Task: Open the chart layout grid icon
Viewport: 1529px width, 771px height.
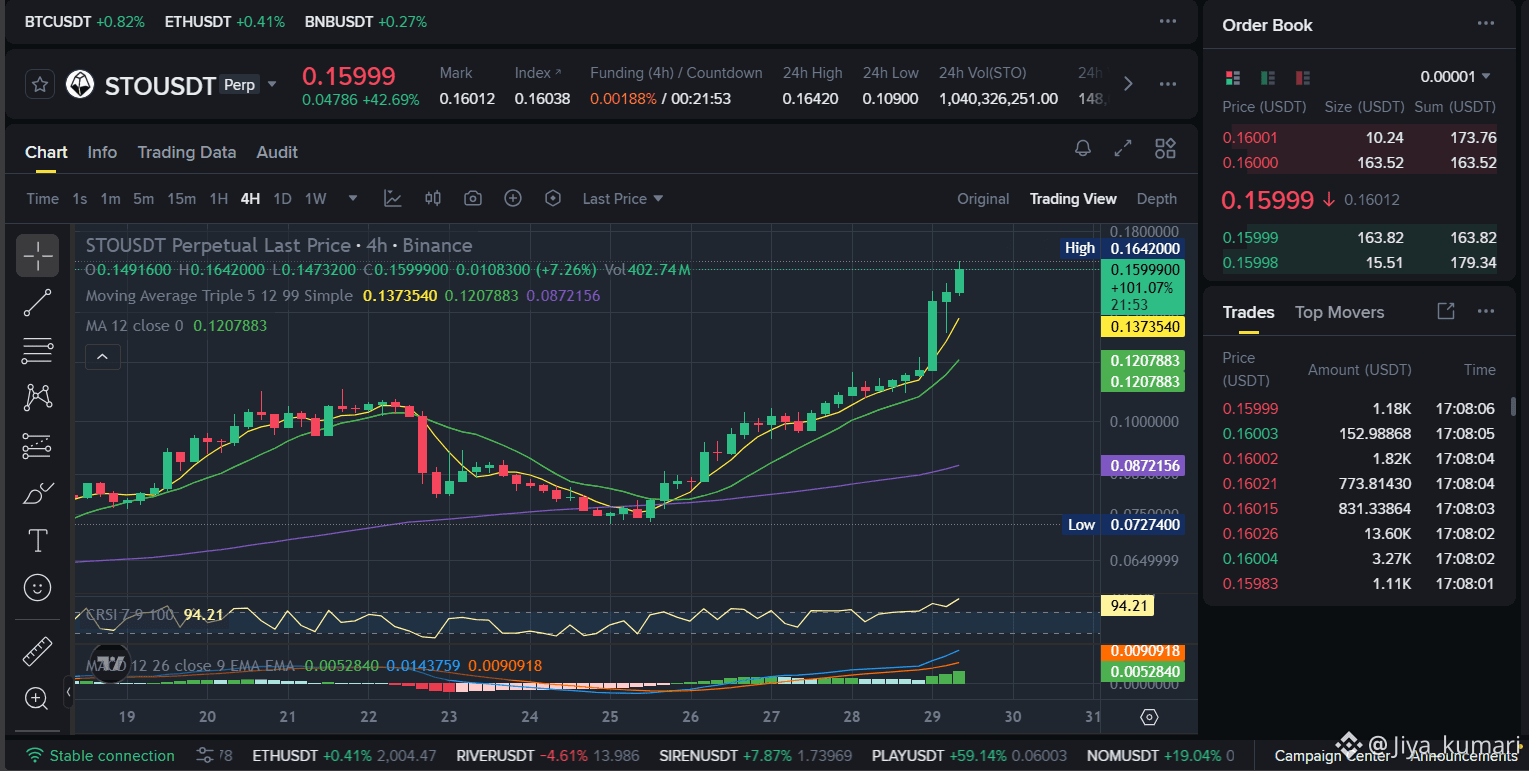Action: 1165,149
